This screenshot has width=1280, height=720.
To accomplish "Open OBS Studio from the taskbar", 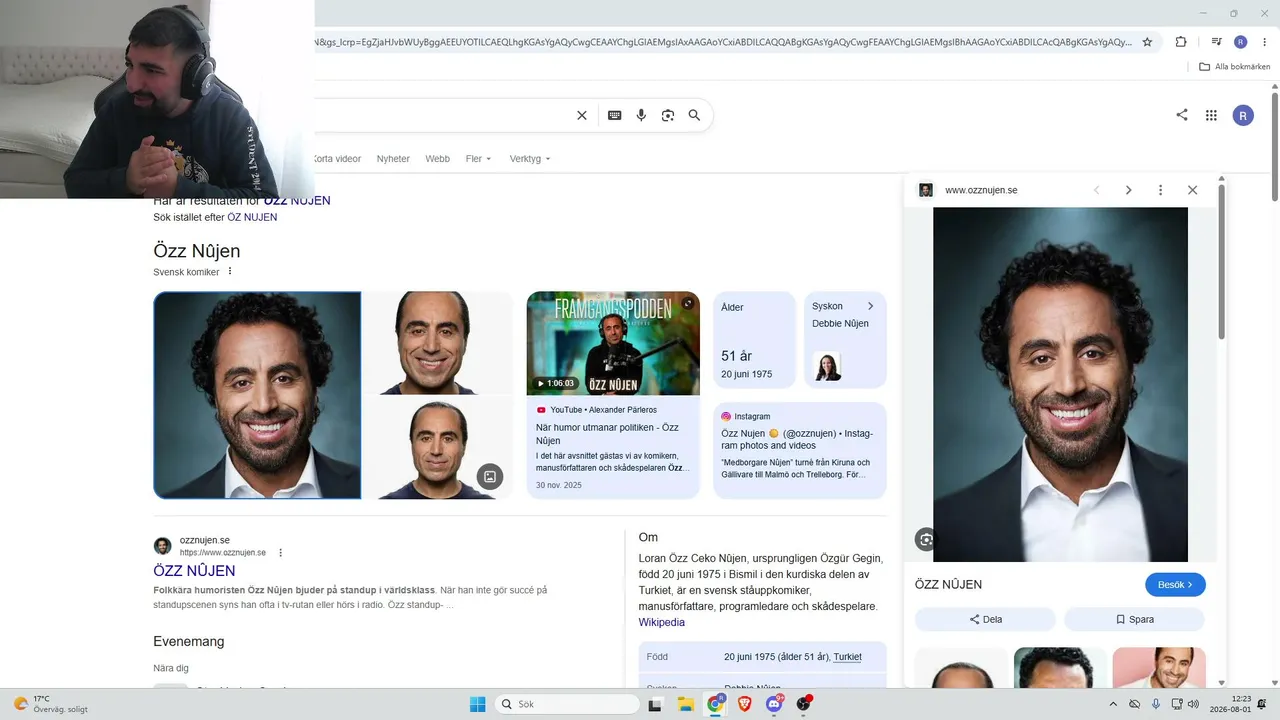I will point(803,704).
